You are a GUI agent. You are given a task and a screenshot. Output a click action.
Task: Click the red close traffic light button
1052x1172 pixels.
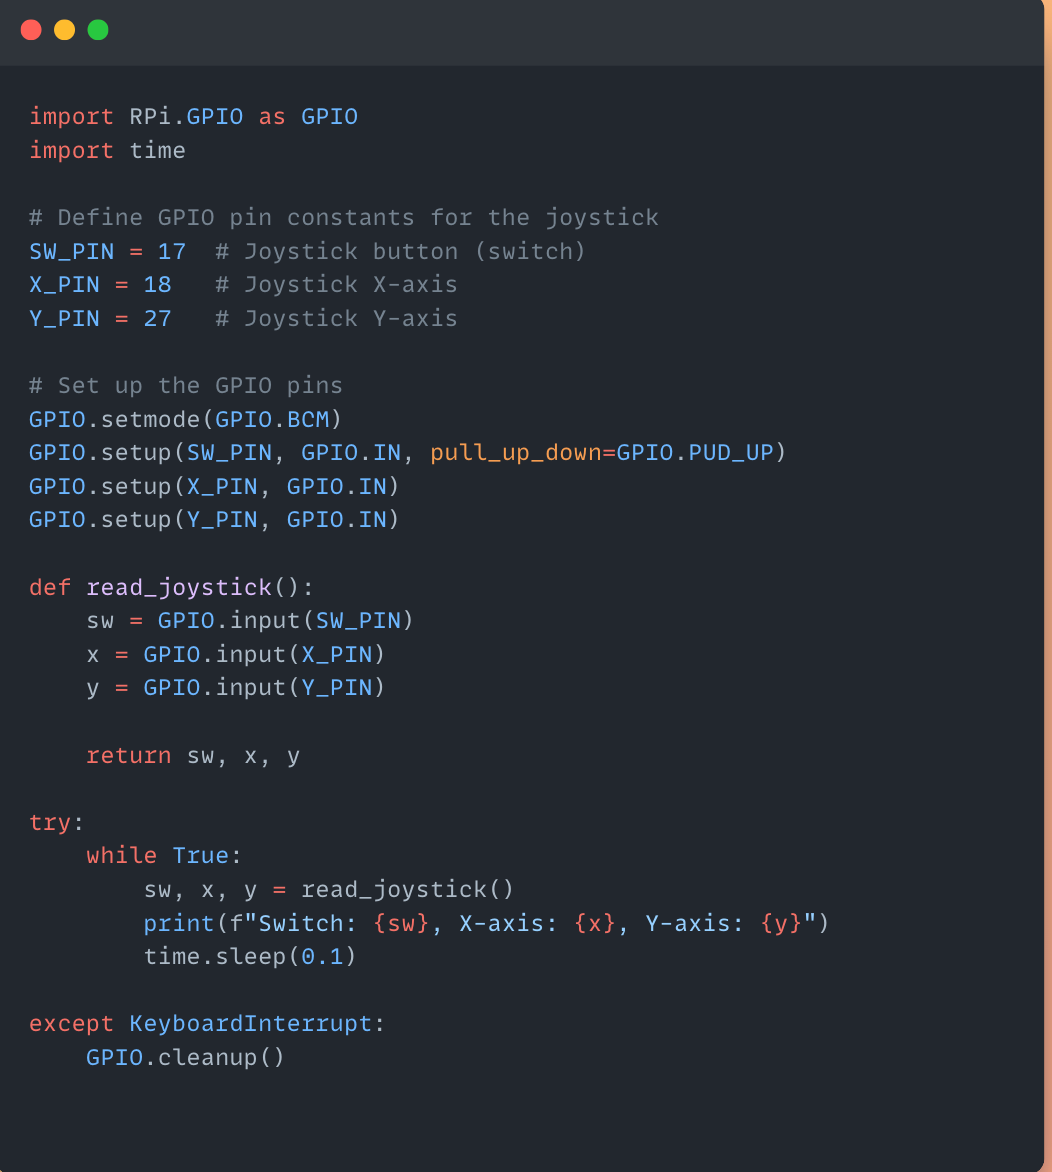pos(30,30)
